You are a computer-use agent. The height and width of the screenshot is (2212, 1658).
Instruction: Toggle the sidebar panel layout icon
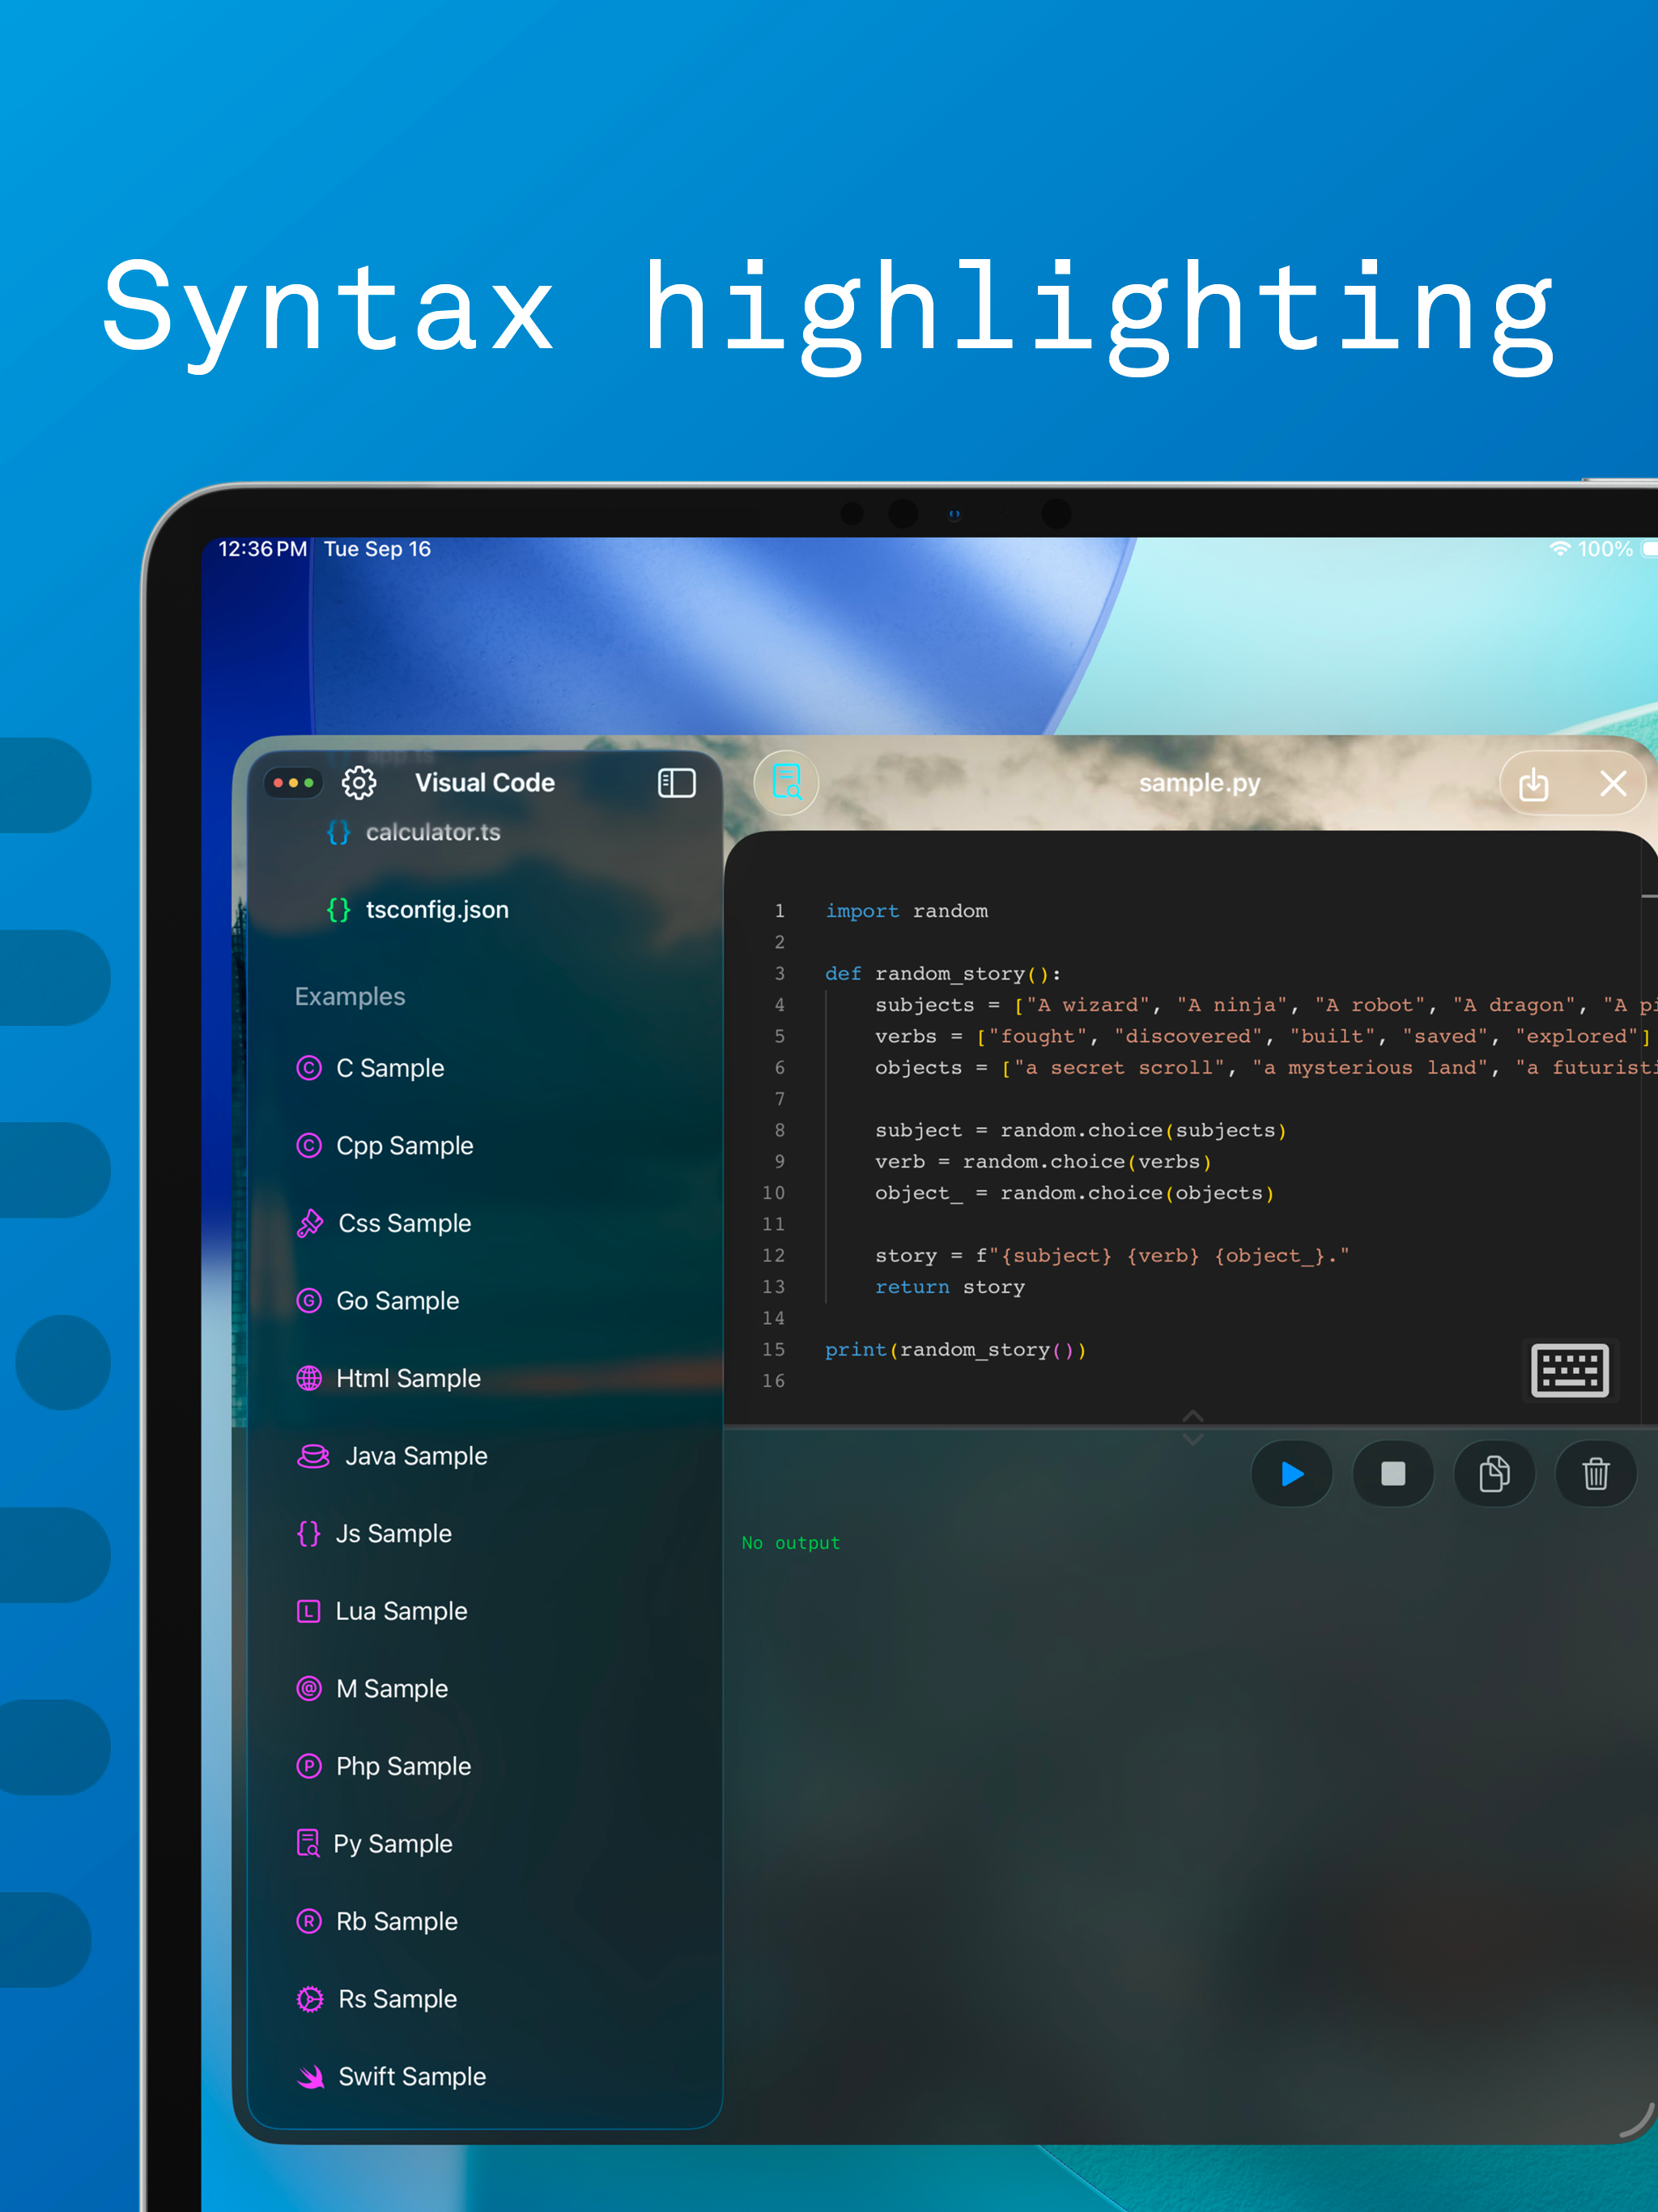coord(676,783)
